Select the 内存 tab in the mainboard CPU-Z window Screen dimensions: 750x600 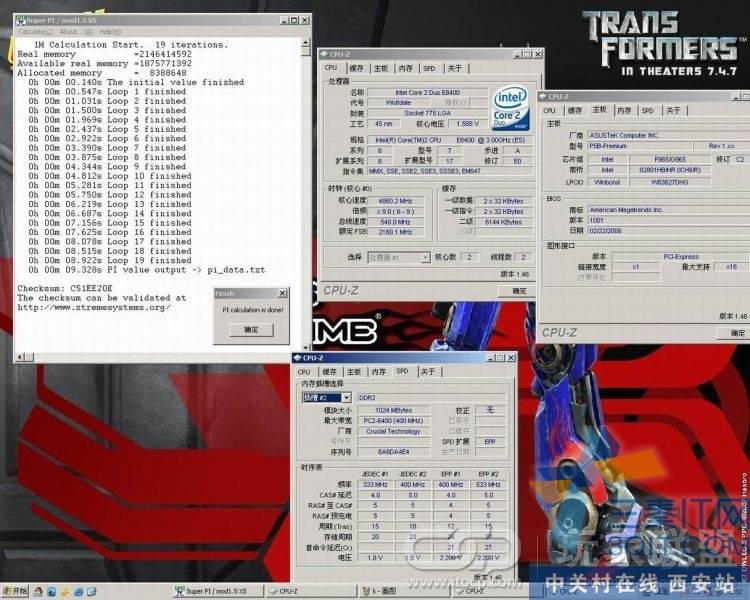[x=624, y=111]
